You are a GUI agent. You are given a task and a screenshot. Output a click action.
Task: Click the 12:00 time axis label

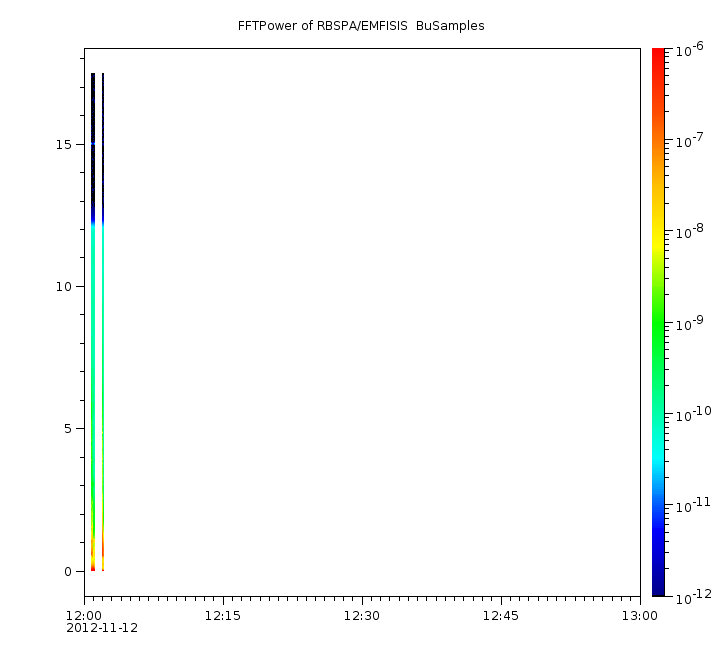pyautogui.click(x=84, y=616)
